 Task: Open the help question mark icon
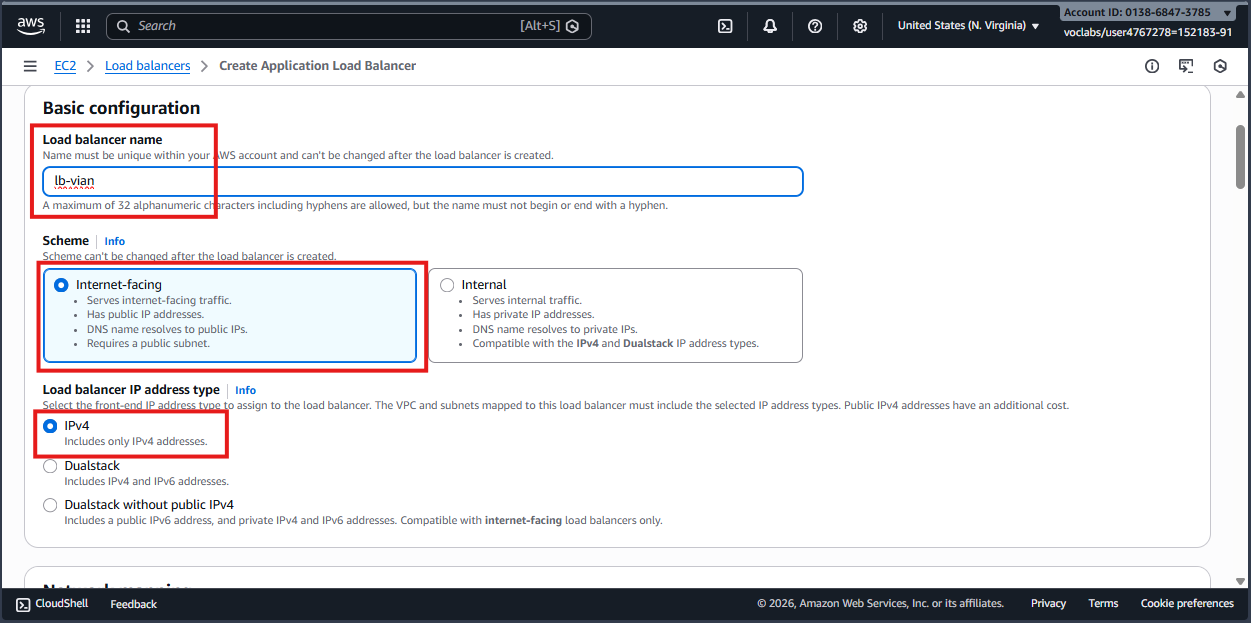click(815, 26)
